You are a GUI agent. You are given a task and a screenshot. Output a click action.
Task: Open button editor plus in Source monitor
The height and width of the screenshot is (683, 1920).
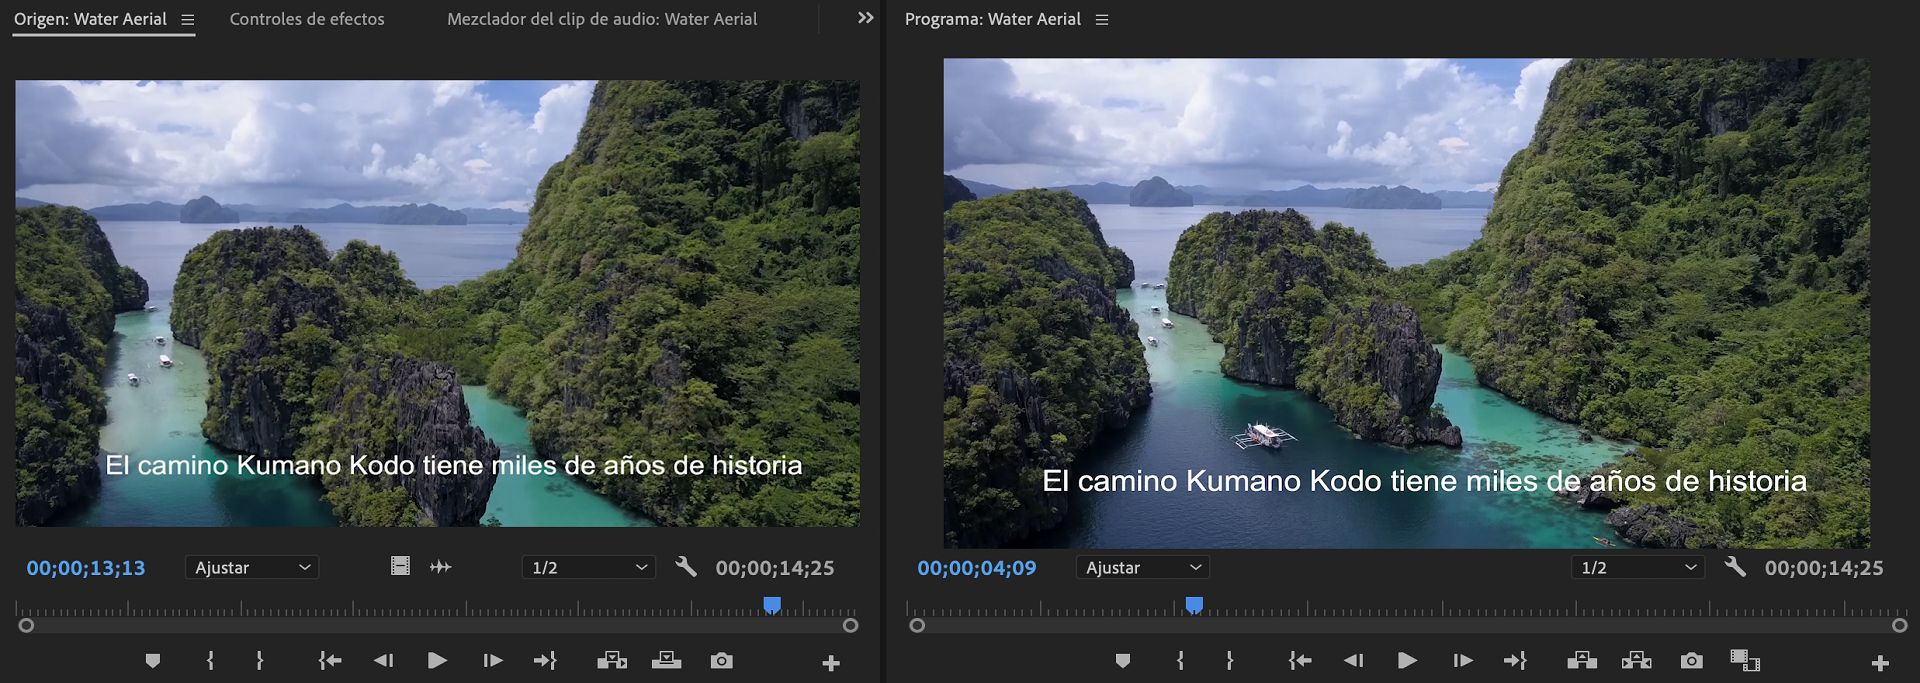(x=830, y=663)
